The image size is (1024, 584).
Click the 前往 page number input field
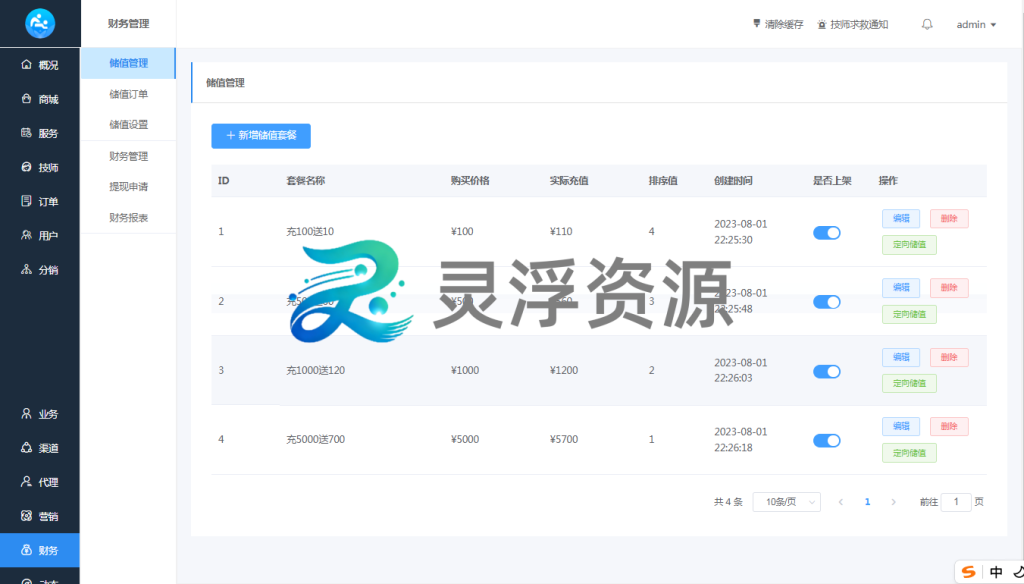[956, 502]
